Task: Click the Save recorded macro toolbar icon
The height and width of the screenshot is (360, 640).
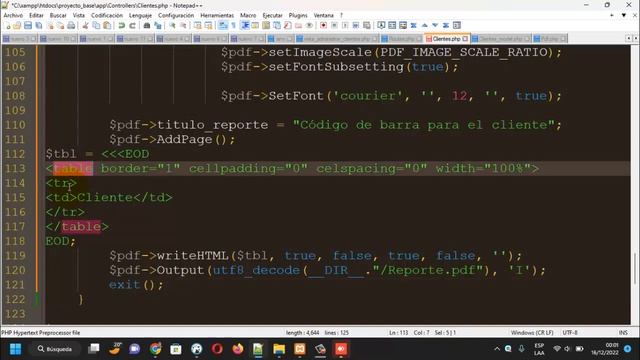Action: tap(367, 26)
